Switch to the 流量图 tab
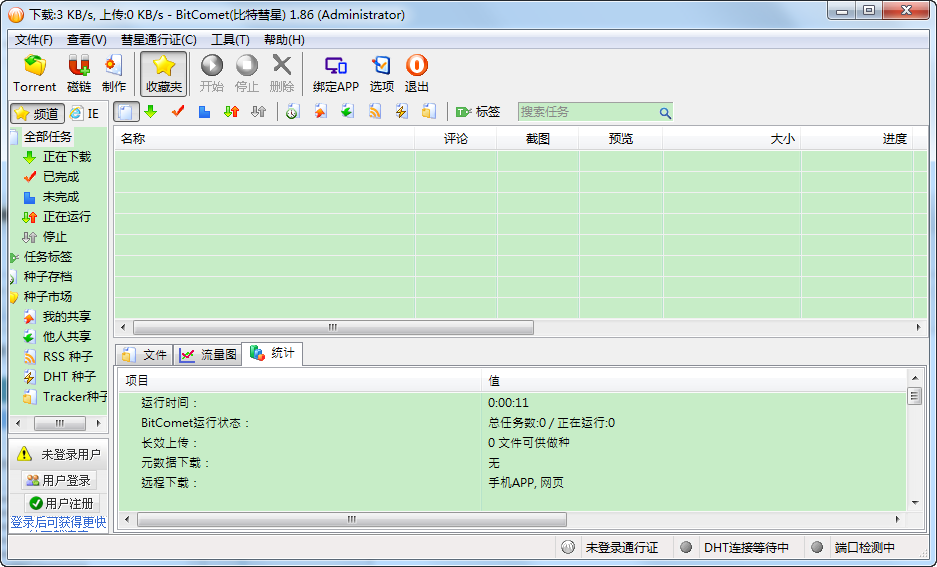The height and width of the screenshot is (567, 937). point(208,355)
